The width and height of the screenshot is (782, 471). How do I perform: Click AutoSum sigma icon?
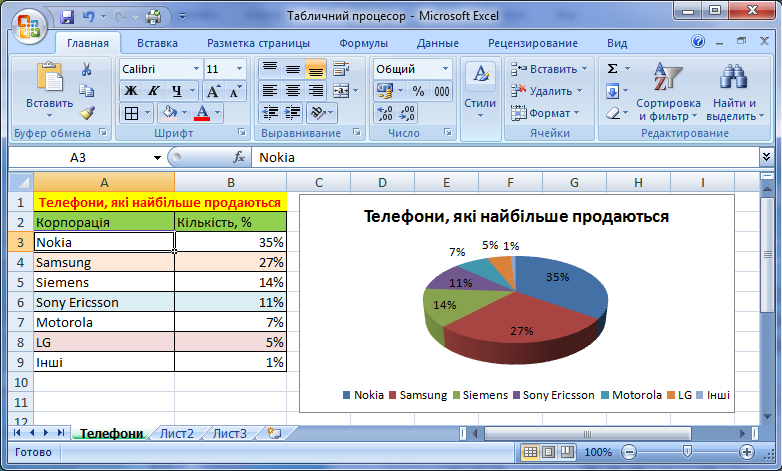click(x=613, y=69)
